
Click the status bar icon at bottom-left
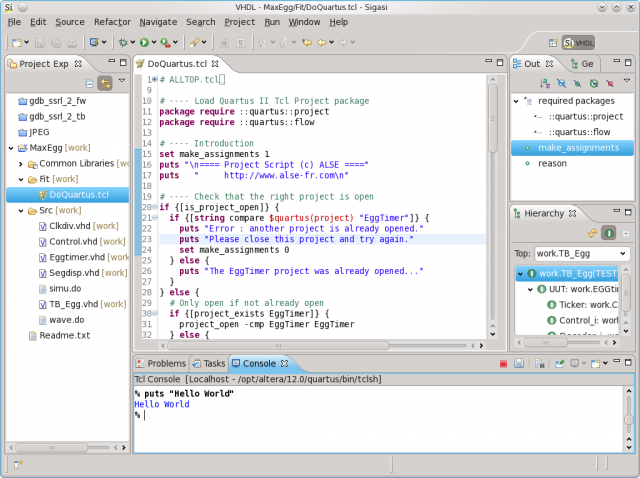point(18,464)
